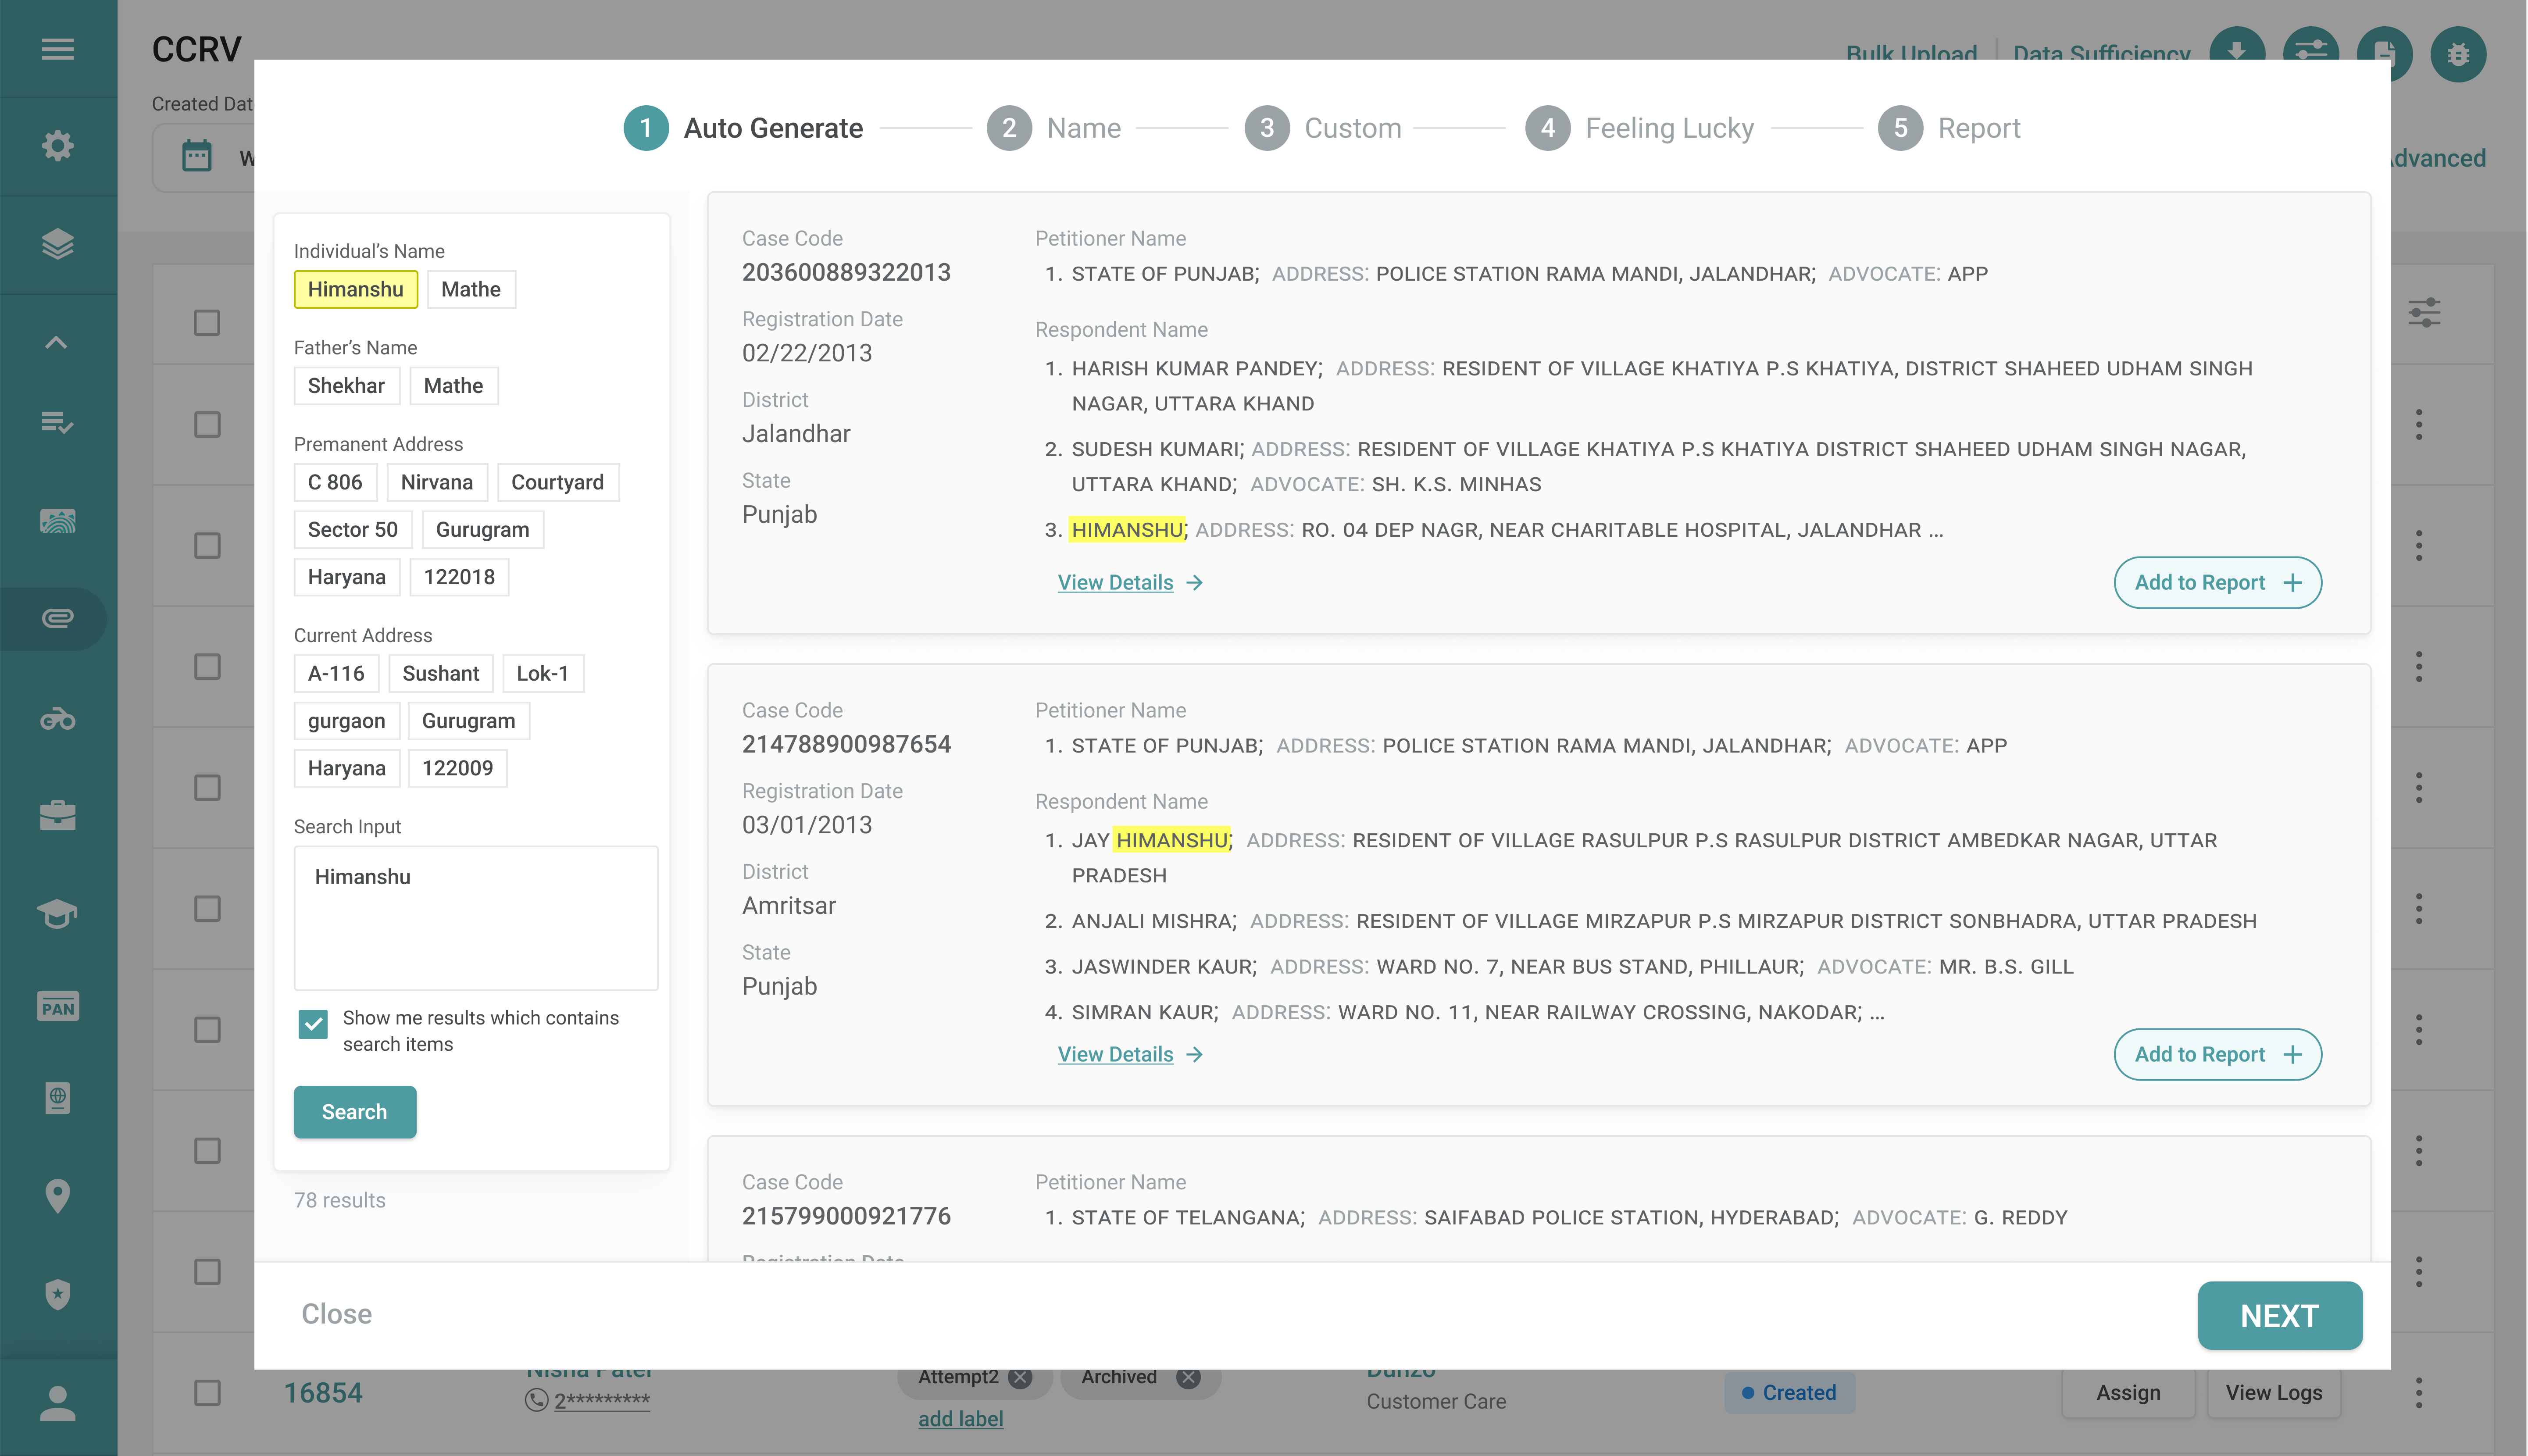Toggle the 'Nirvana' permanent address chip
2528x1456 pixels.
[437, 483]
